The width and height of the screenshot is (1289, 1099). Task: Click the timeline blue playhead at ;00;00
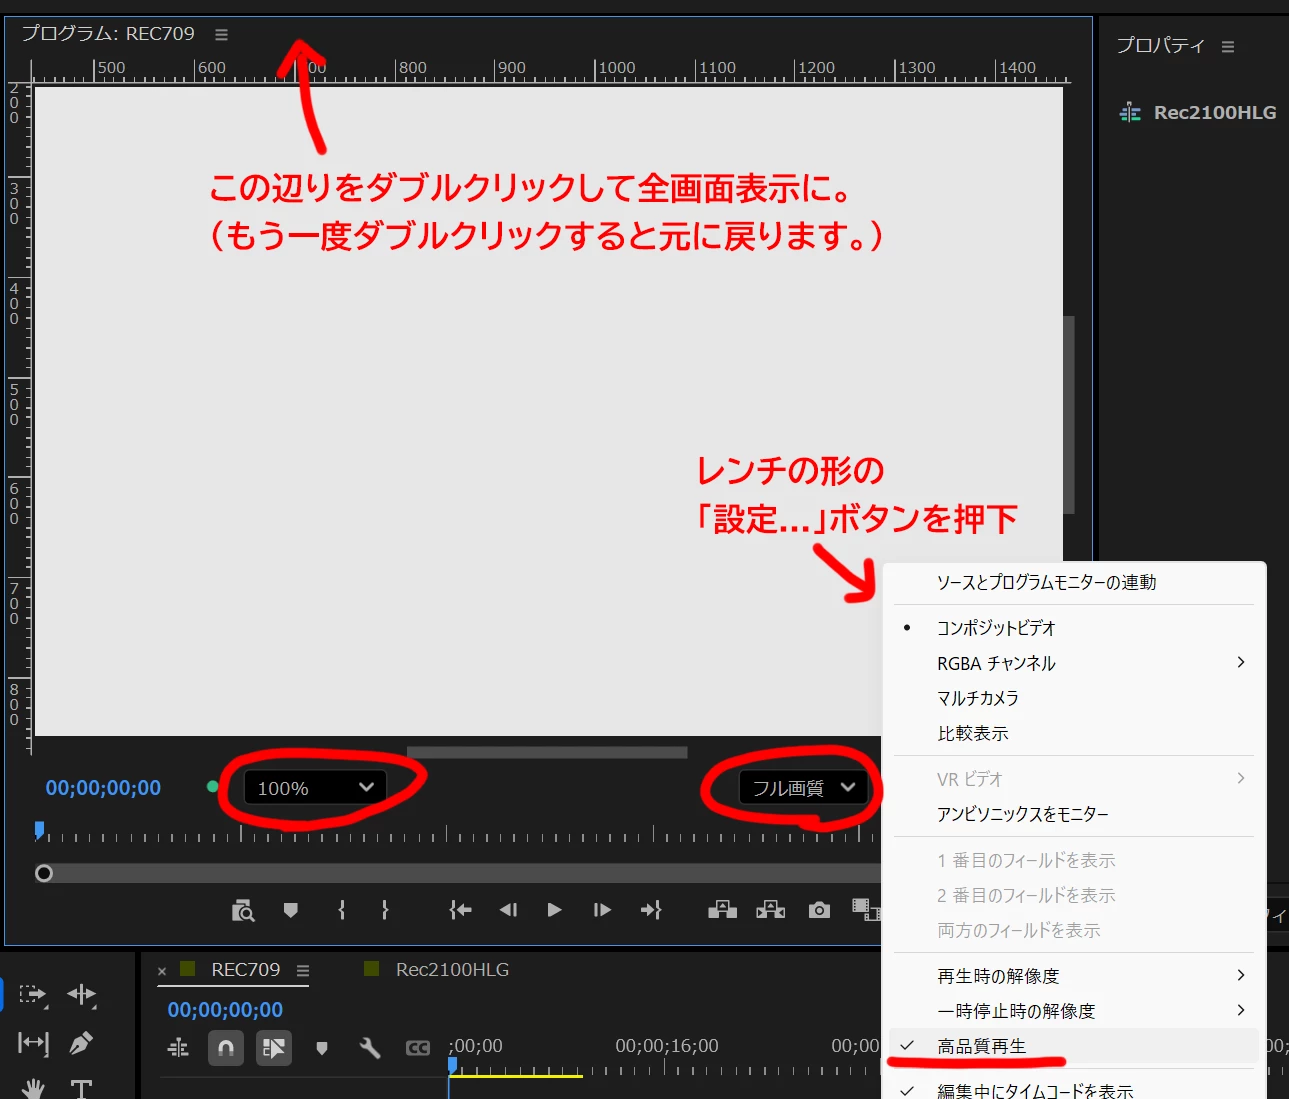click(x=452, y=1067)
